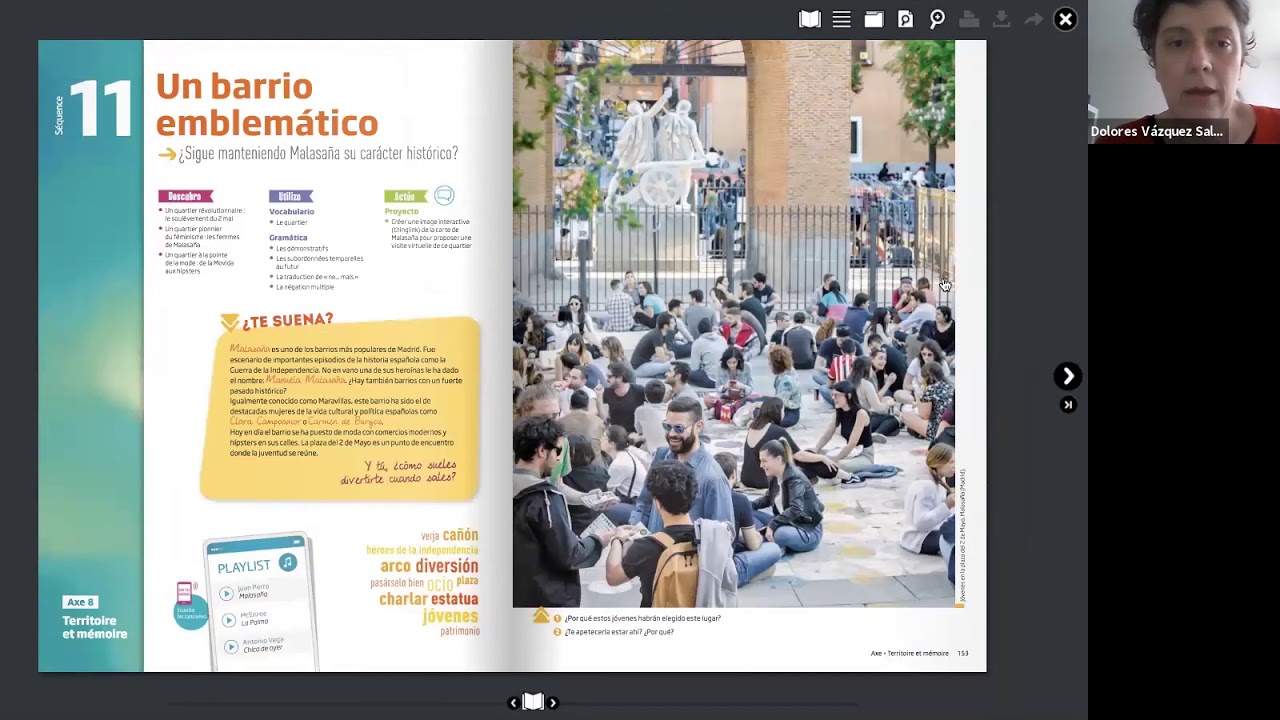The image size is (1280, 720).
Task: Click the plaza photo of Malasaña
Action: pyautogui.click(x=734, y=323)
